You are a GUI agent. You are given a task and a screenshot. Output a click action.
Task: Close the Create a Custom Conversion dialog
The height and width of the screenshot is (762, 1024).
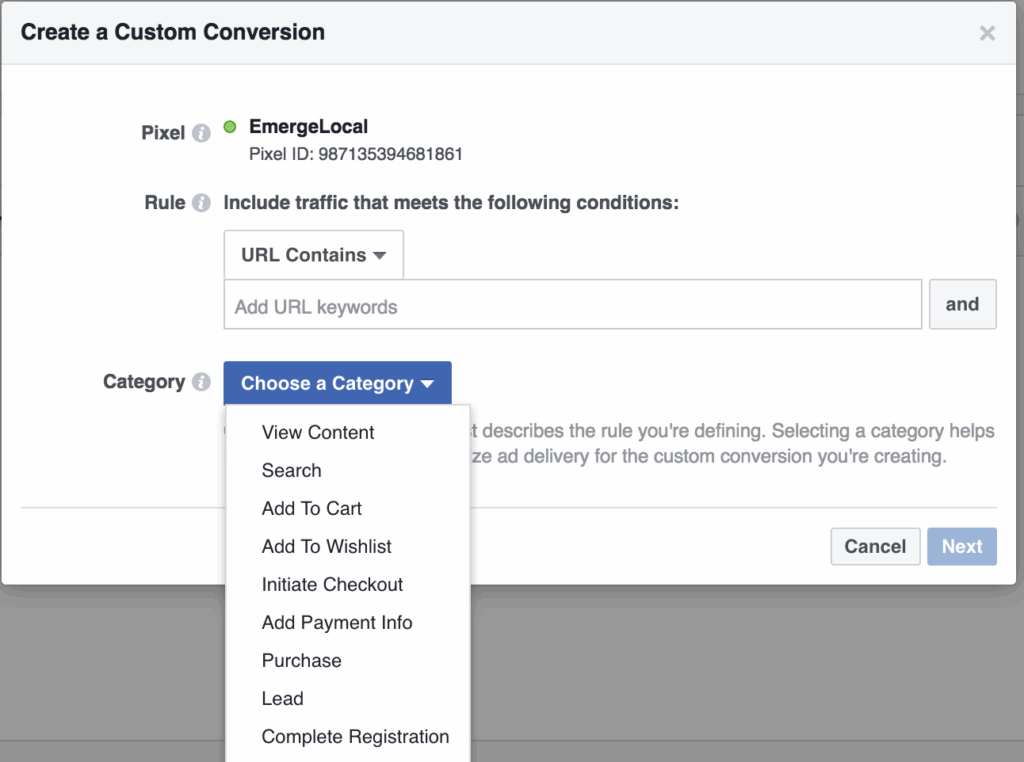pos(987,33)
